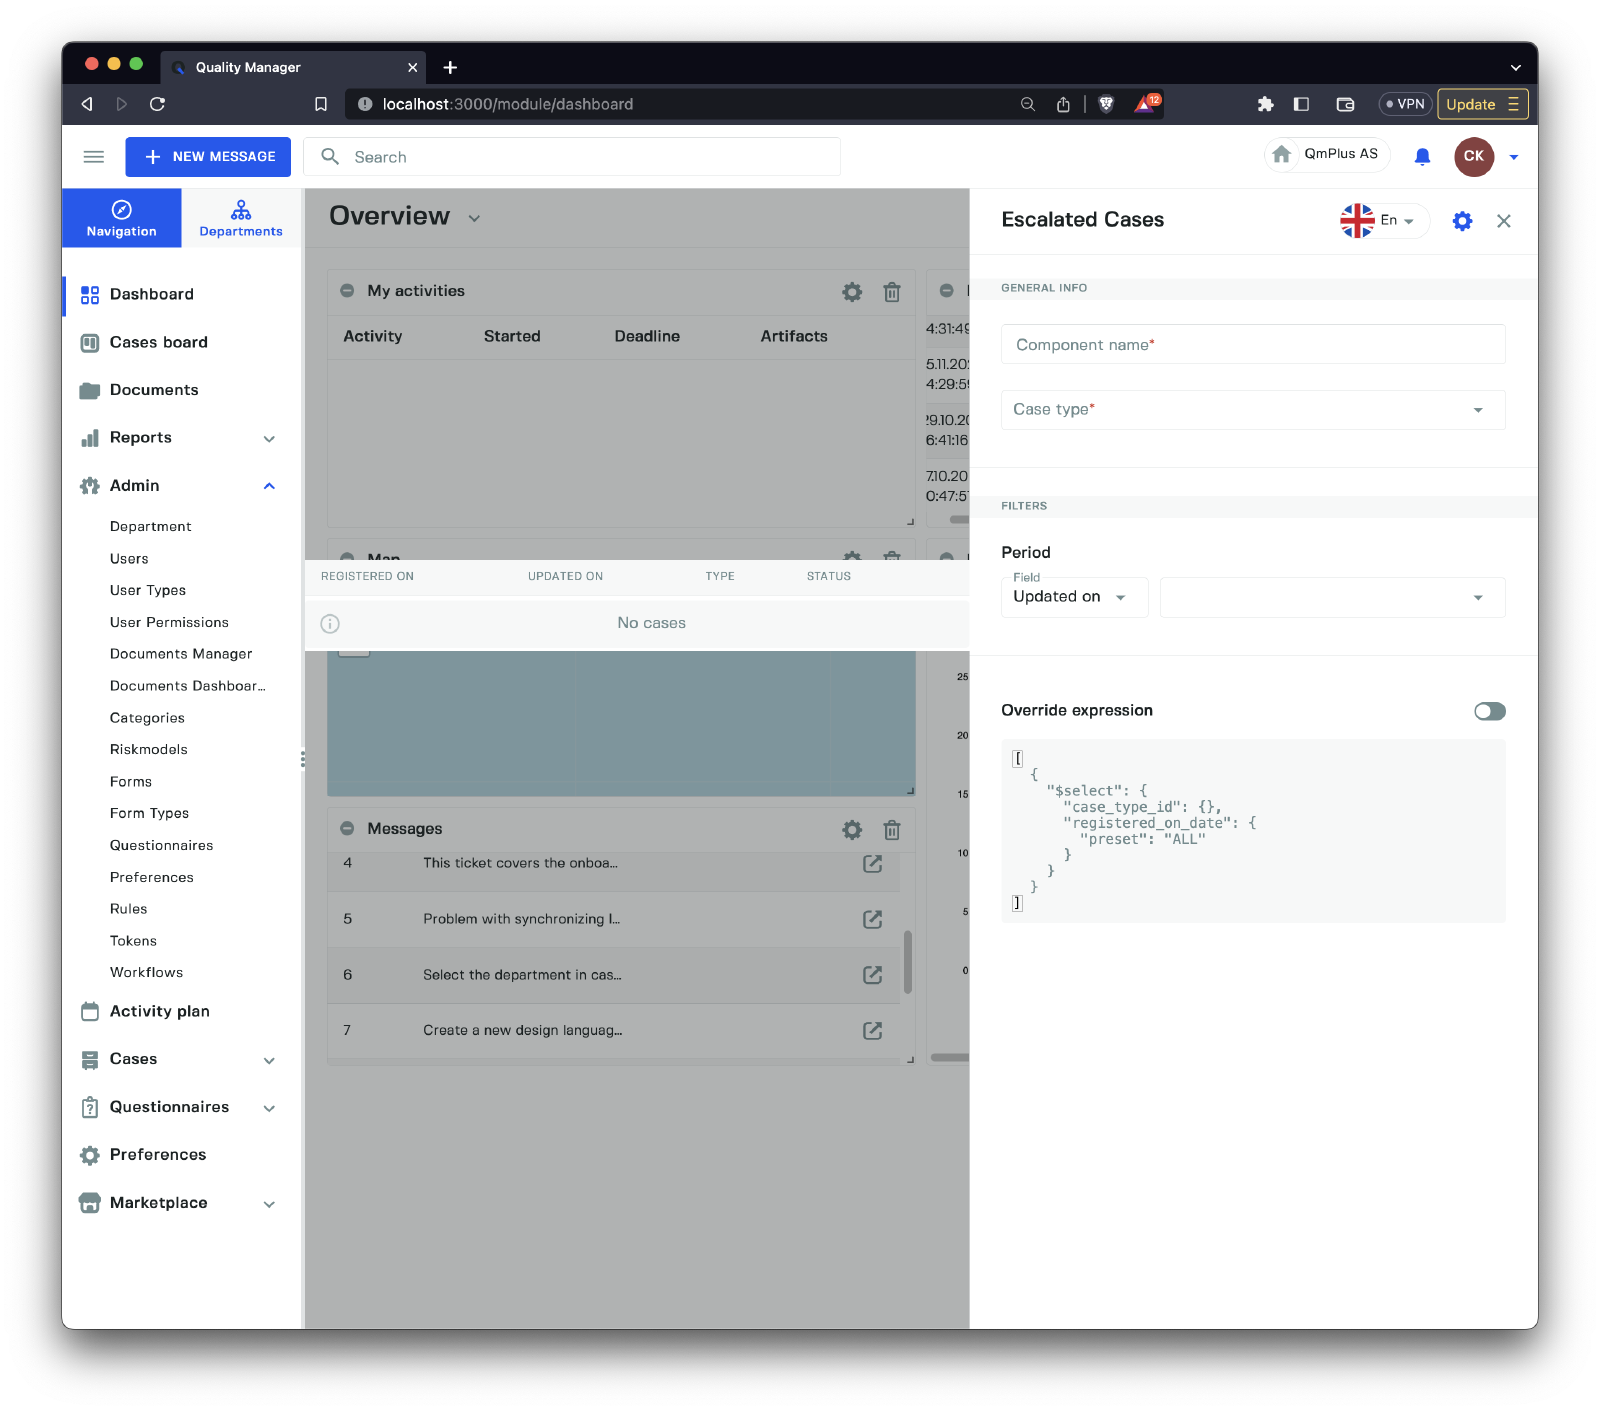Open message 5 in new window
1600x1411 pixels.
[x=872, y=919]
